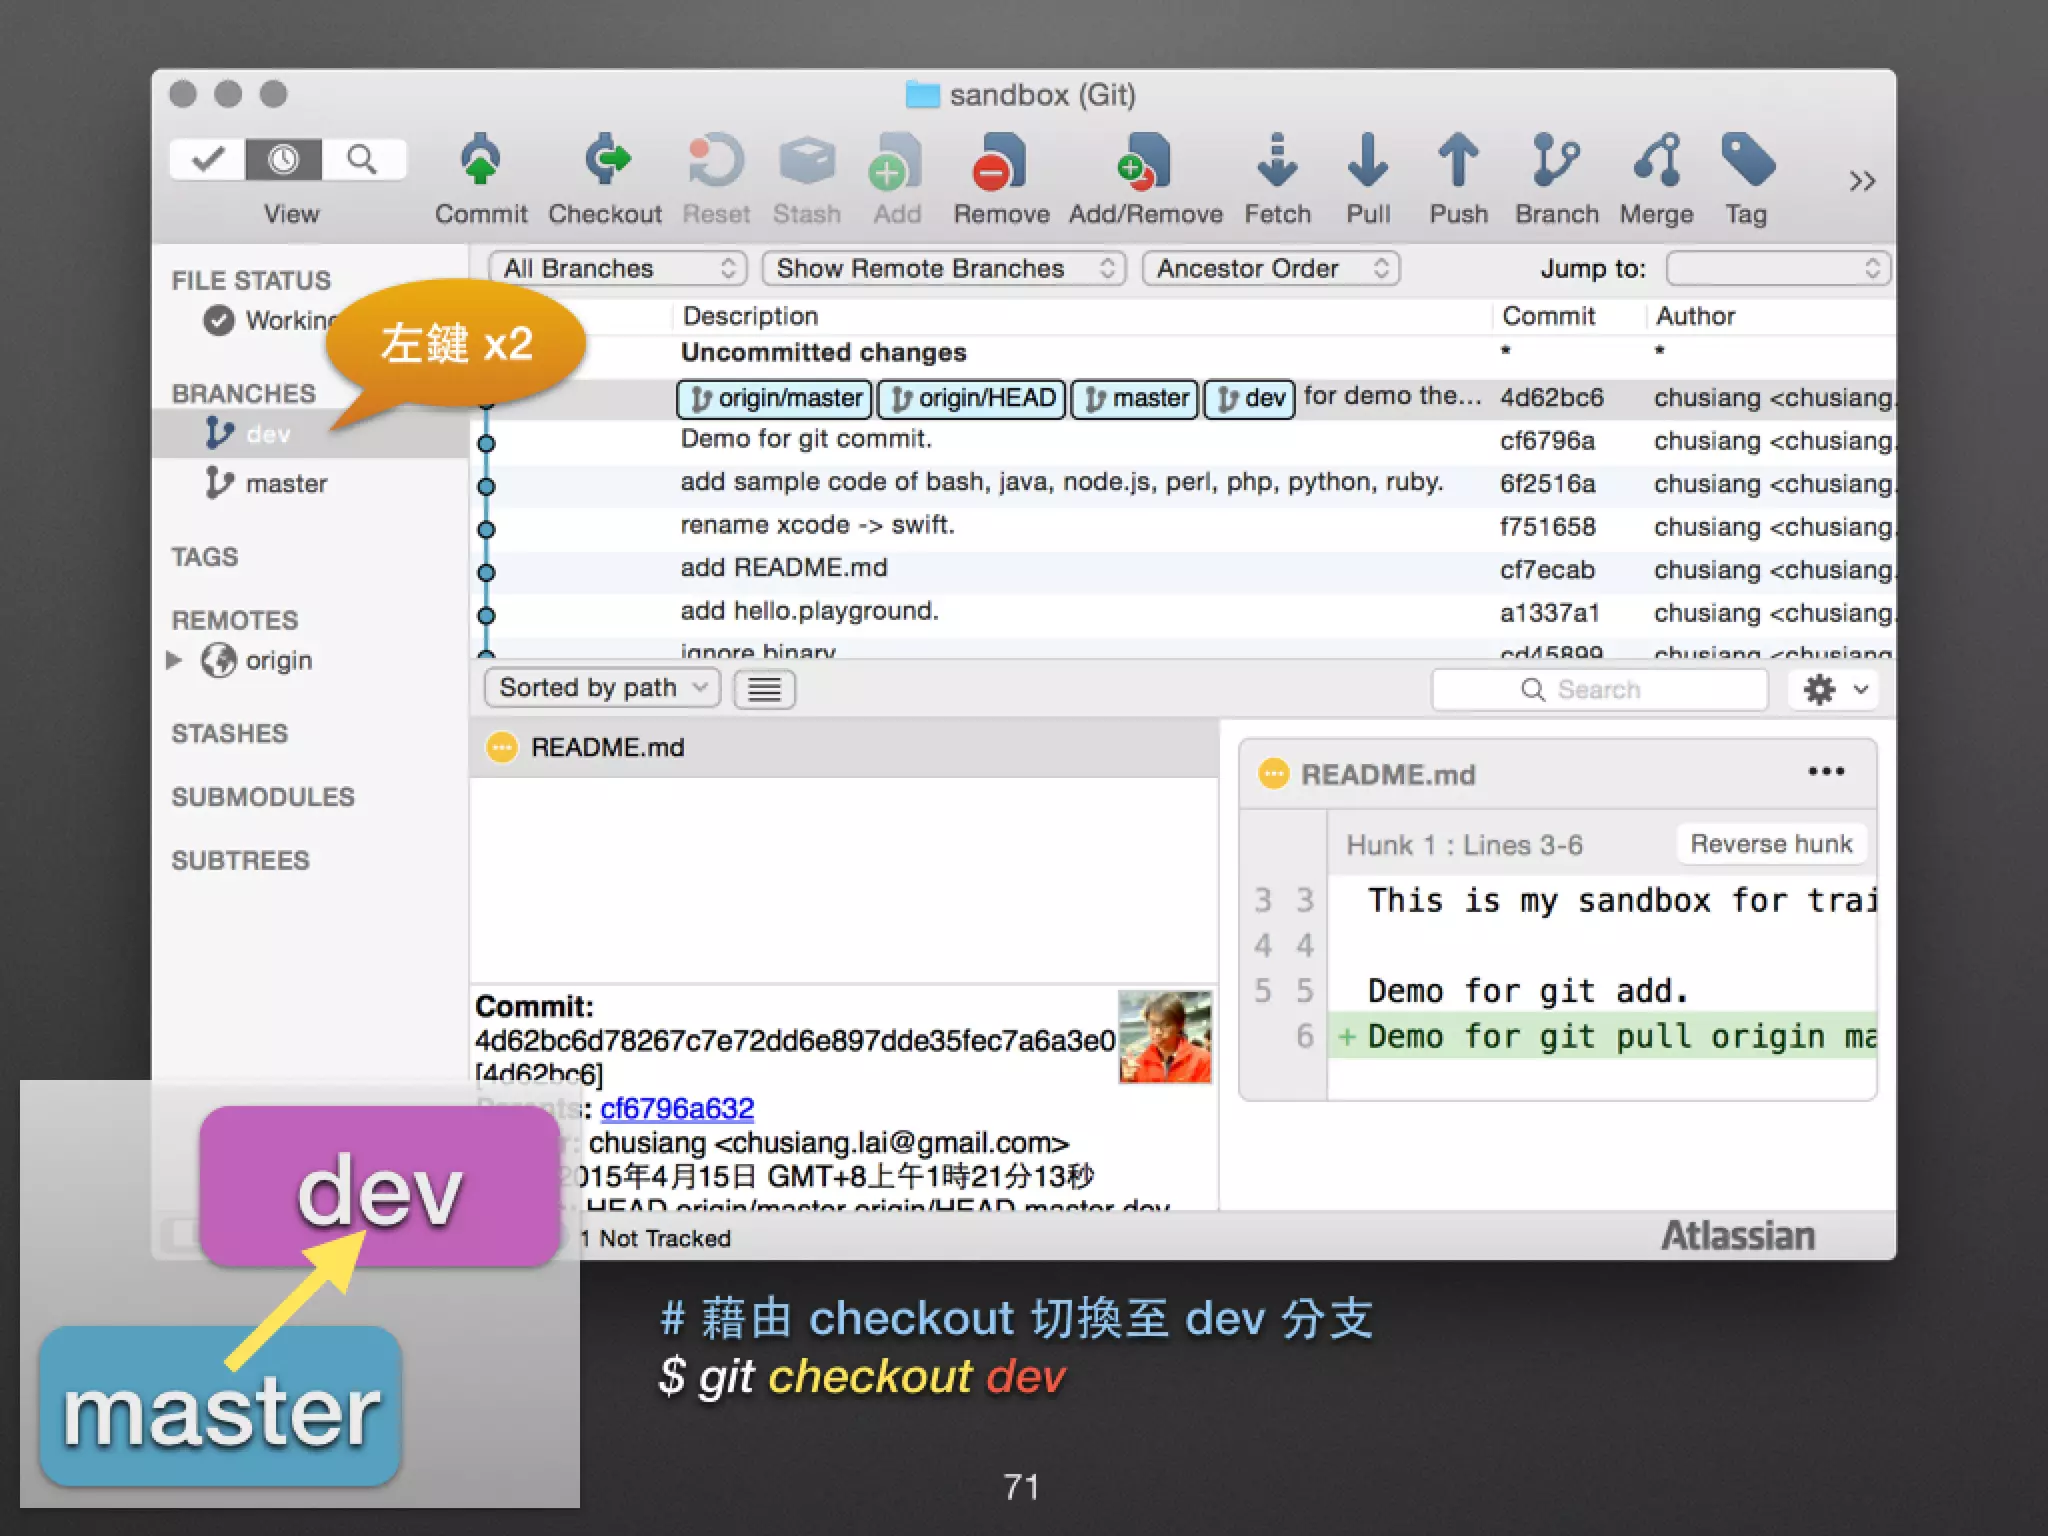2048x1536 pixels.
Task: Click the Search field above file list
Action: click(x=1598, y=690)
